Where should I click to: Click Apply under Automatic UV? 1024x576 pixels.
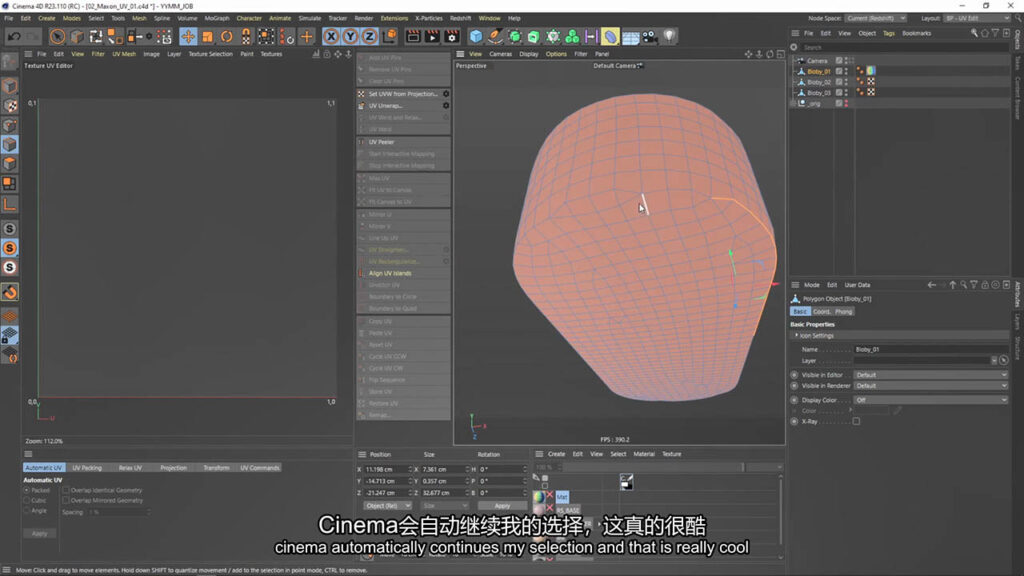tap(40, 534)
